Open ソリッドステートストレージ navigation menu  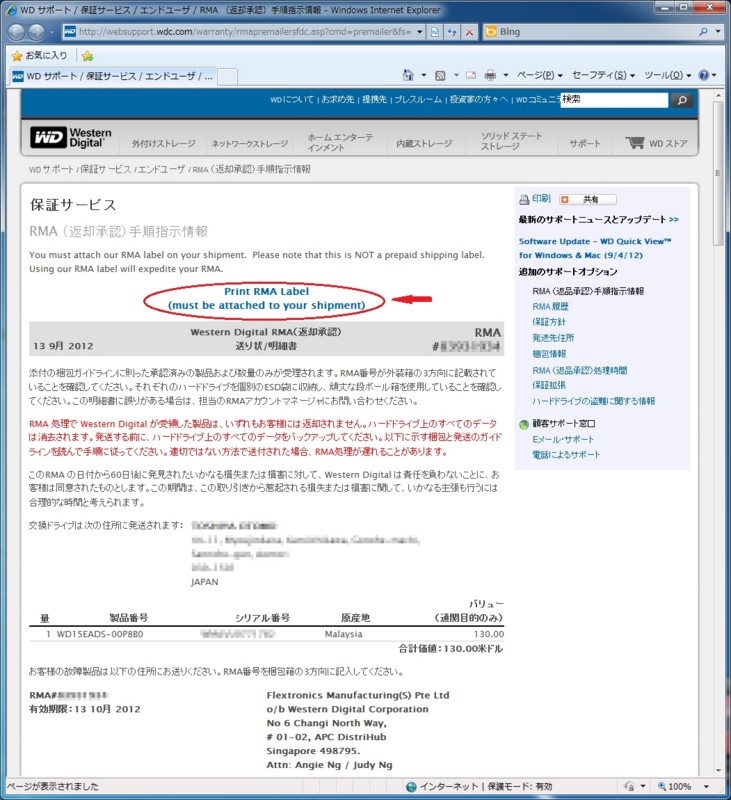point(511,141)
